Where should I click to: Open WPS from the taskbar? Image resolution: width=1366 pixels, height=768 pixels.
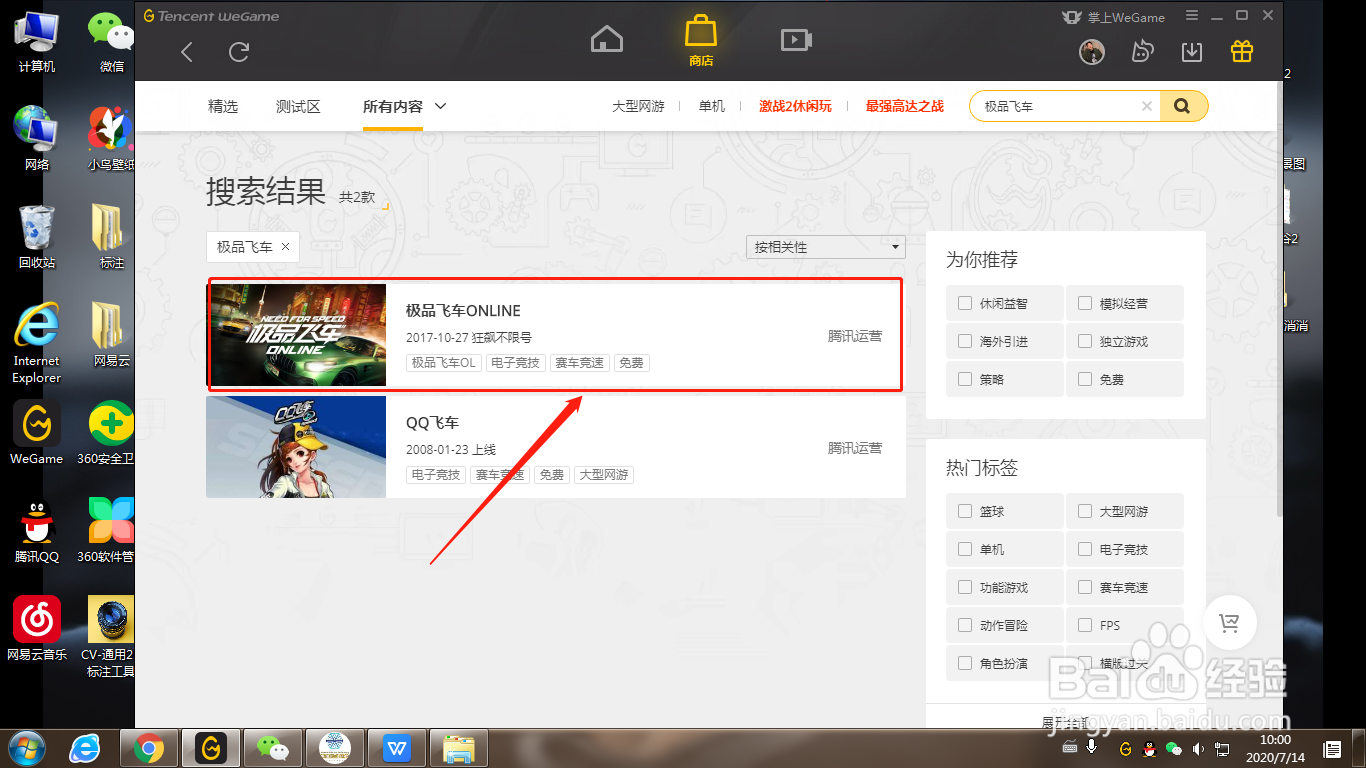(397, 747)
